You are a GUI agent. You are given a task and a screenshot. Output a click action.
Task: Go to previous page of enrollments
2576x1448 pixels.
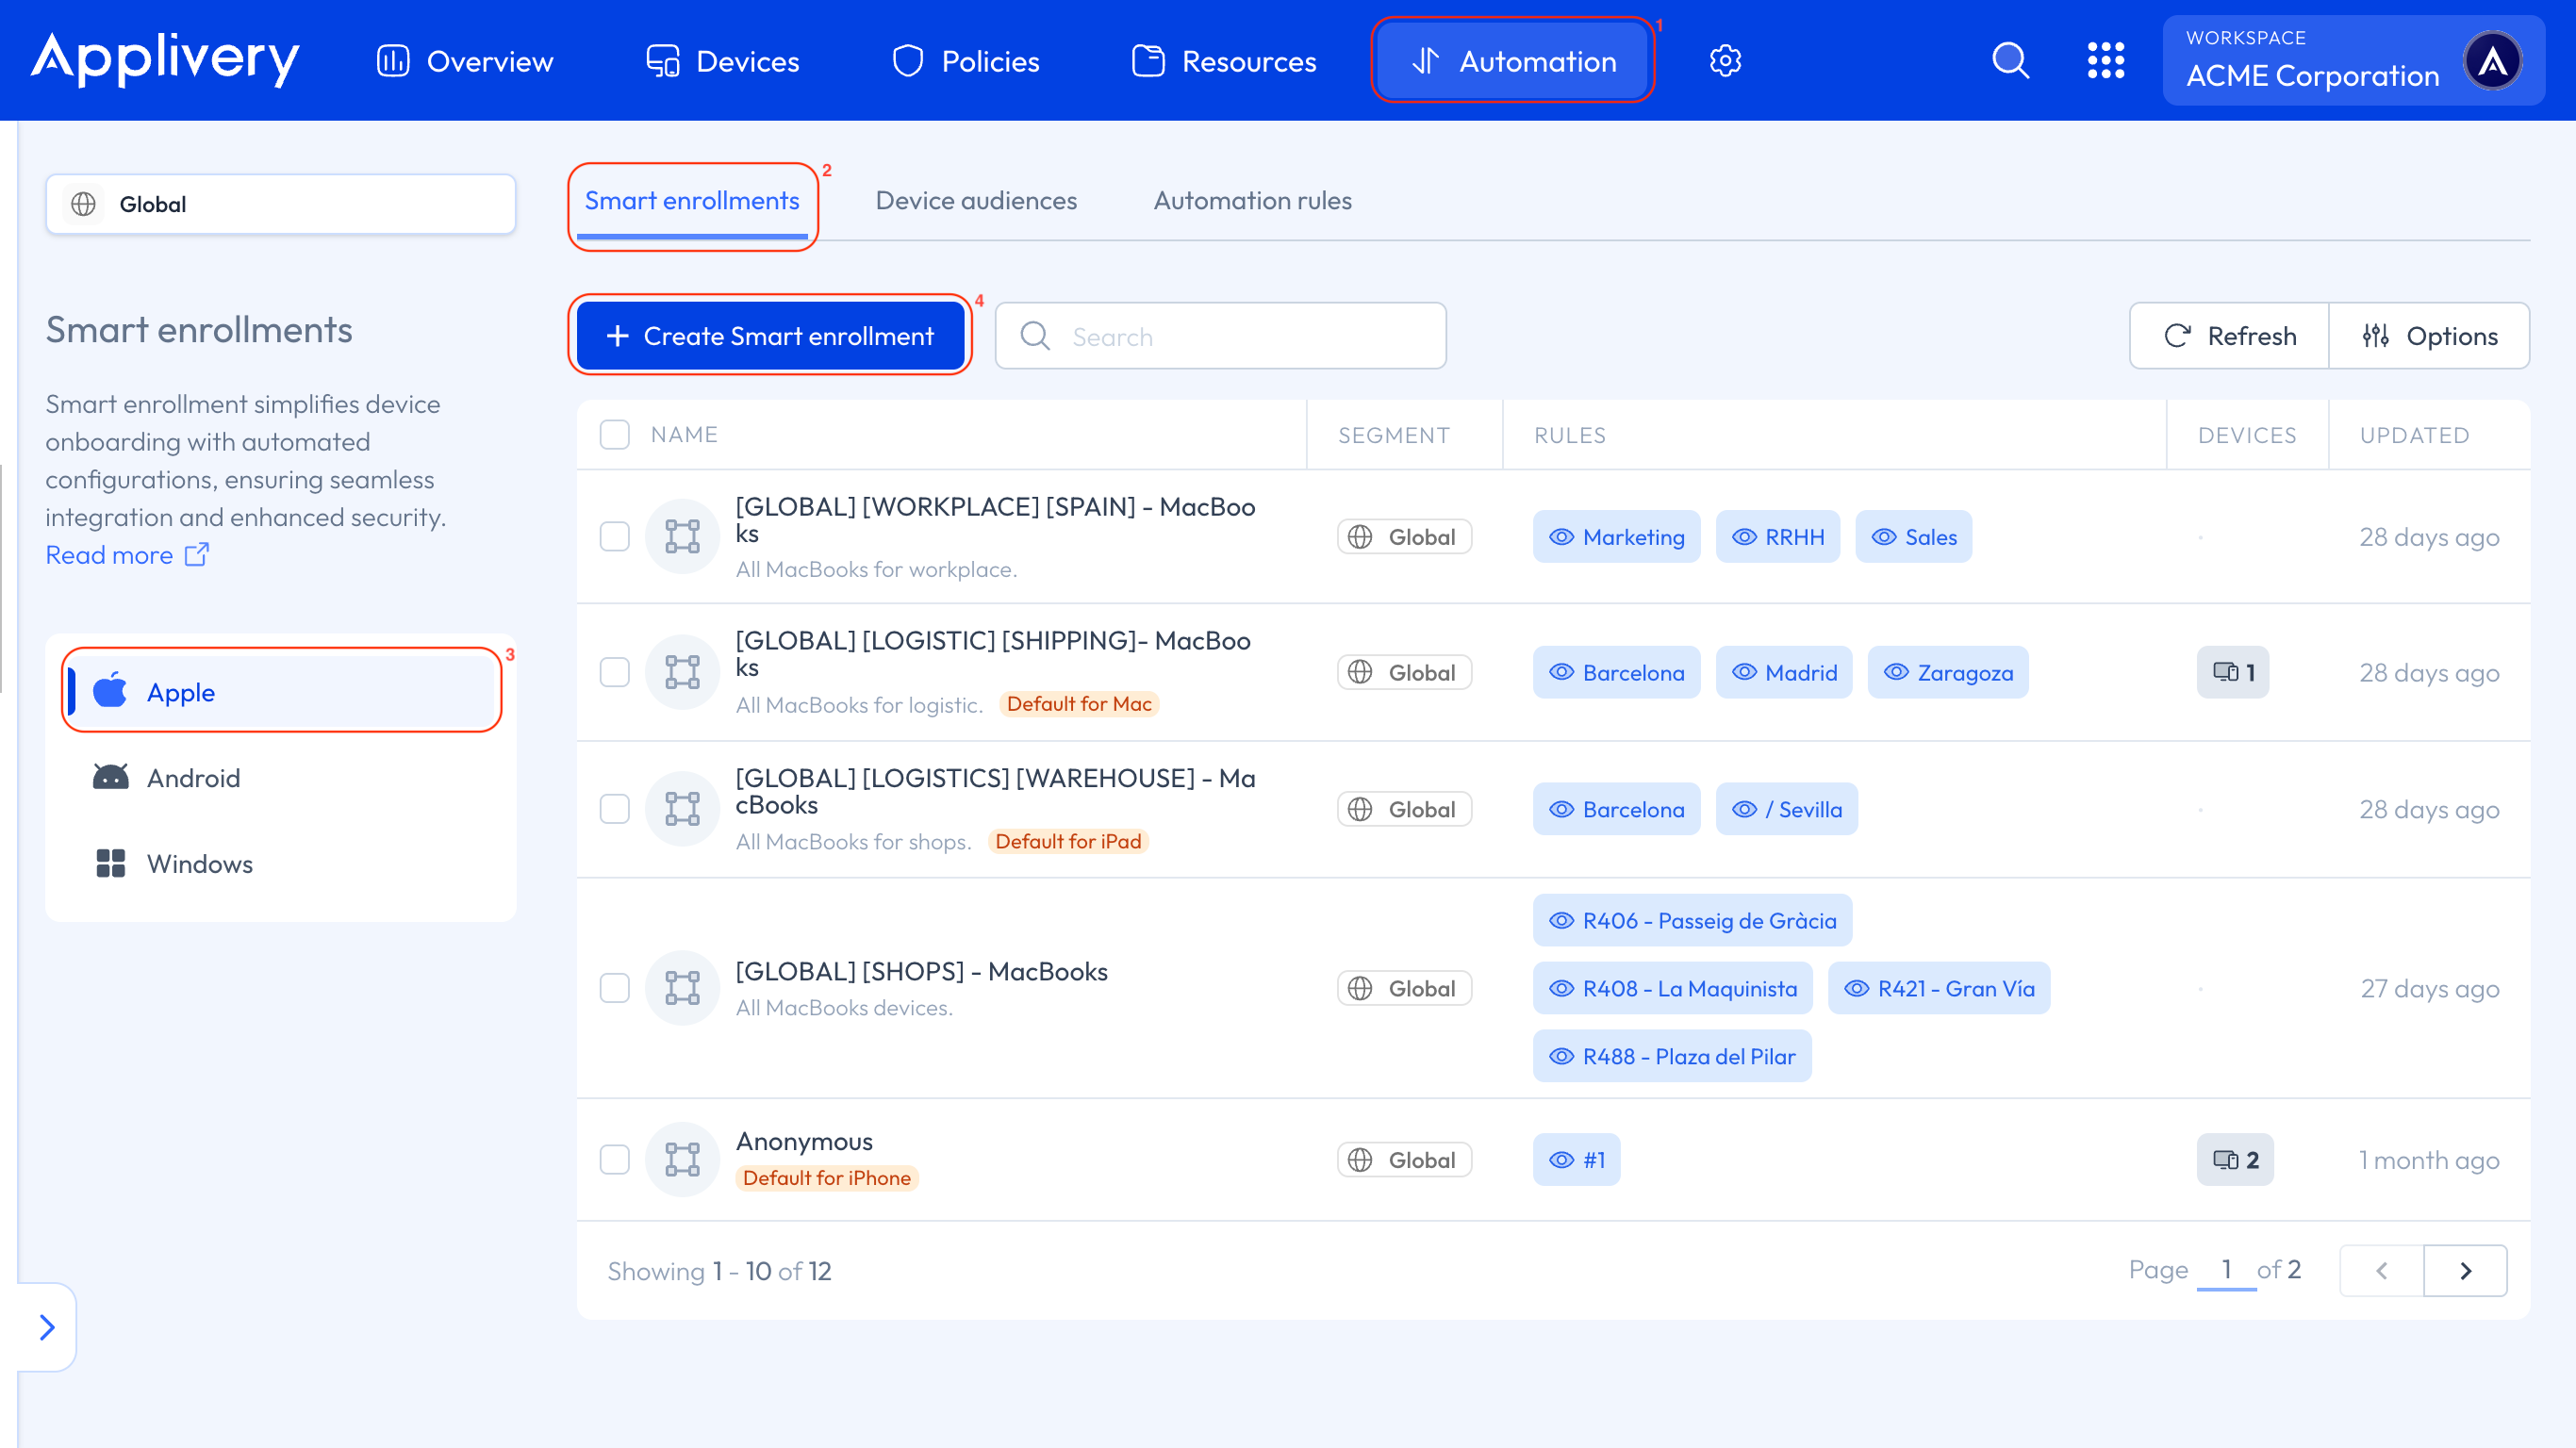2382,1270
